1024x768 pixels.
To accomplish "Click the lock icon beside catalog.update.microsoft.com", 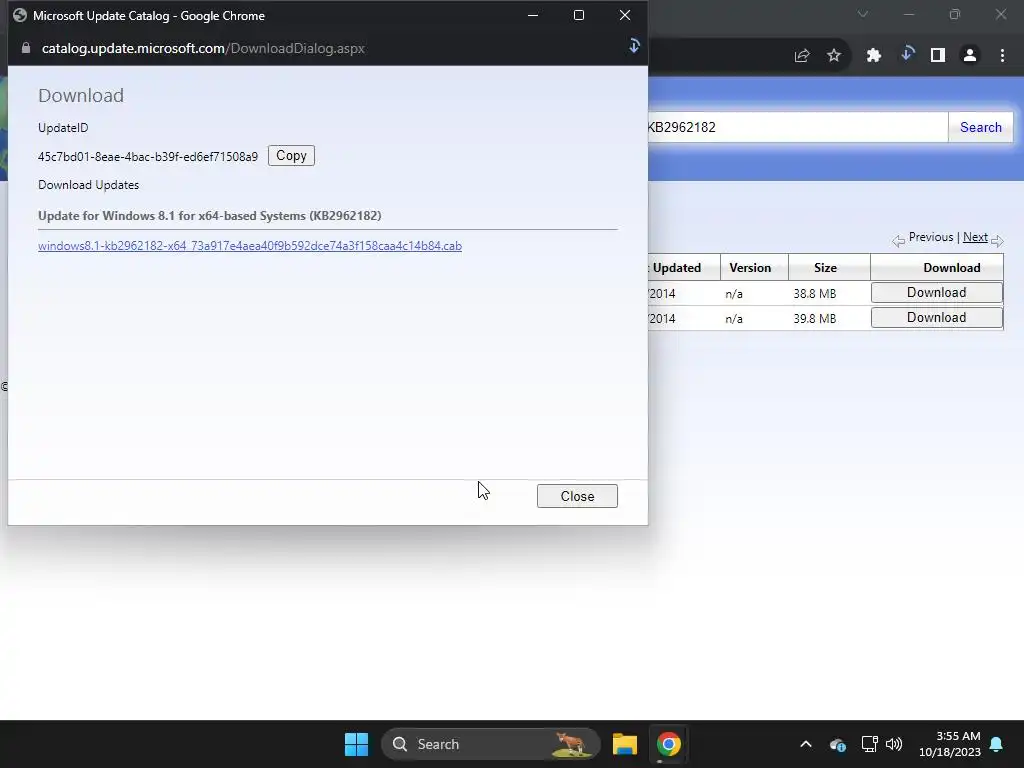I will 25,48.
